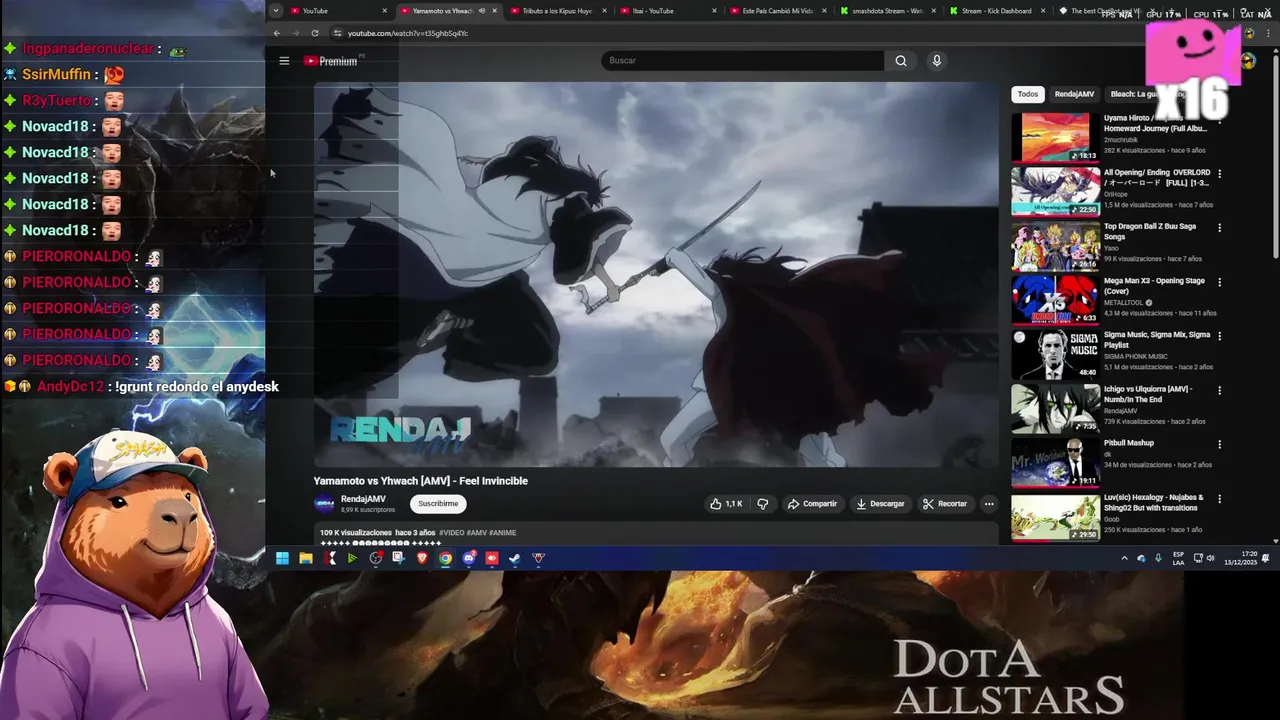Start voice search with microphone icon

pyautogui.click(x=936, y=61)
